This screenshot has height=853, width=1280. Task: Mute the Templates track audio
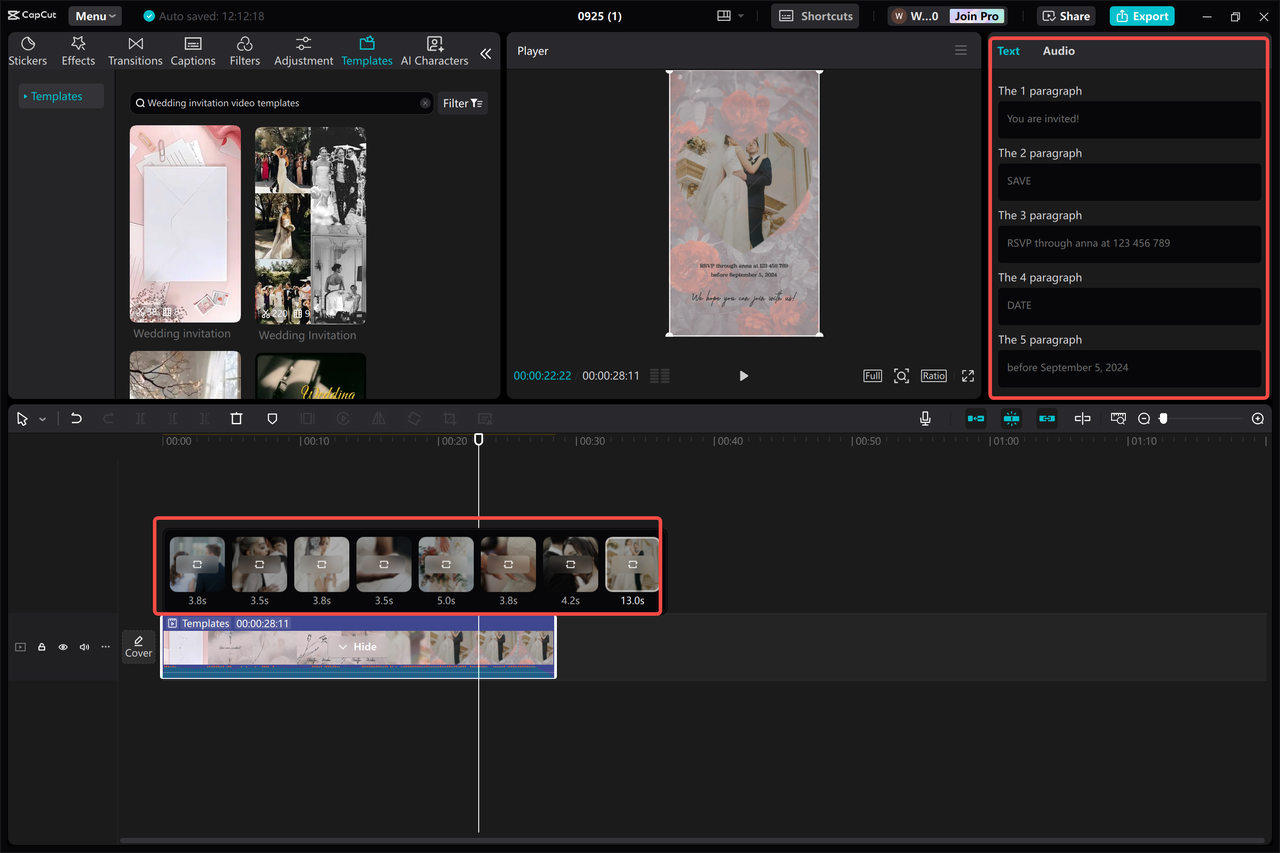pyautogui.click(x=83, y=647)
